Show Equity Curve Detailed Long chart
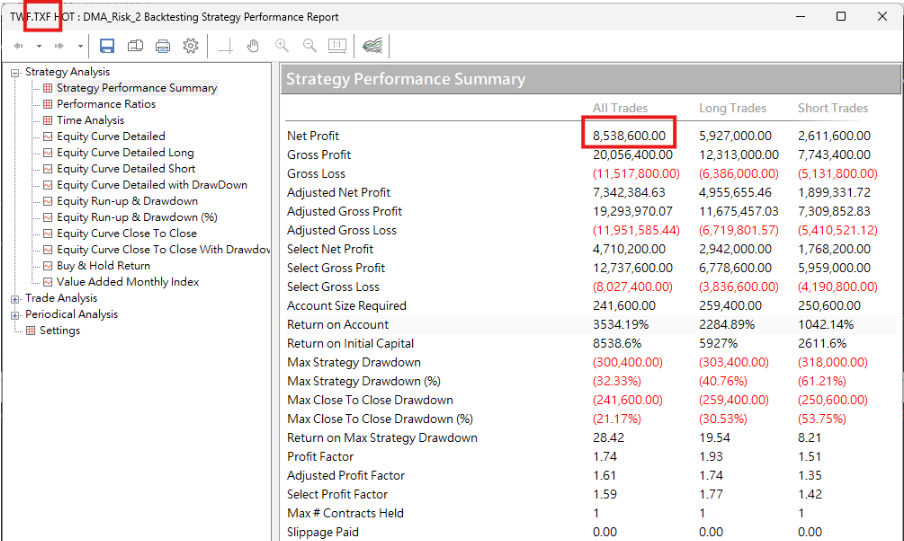The height and width of the screenshot is (541, 904). (125, 152)
